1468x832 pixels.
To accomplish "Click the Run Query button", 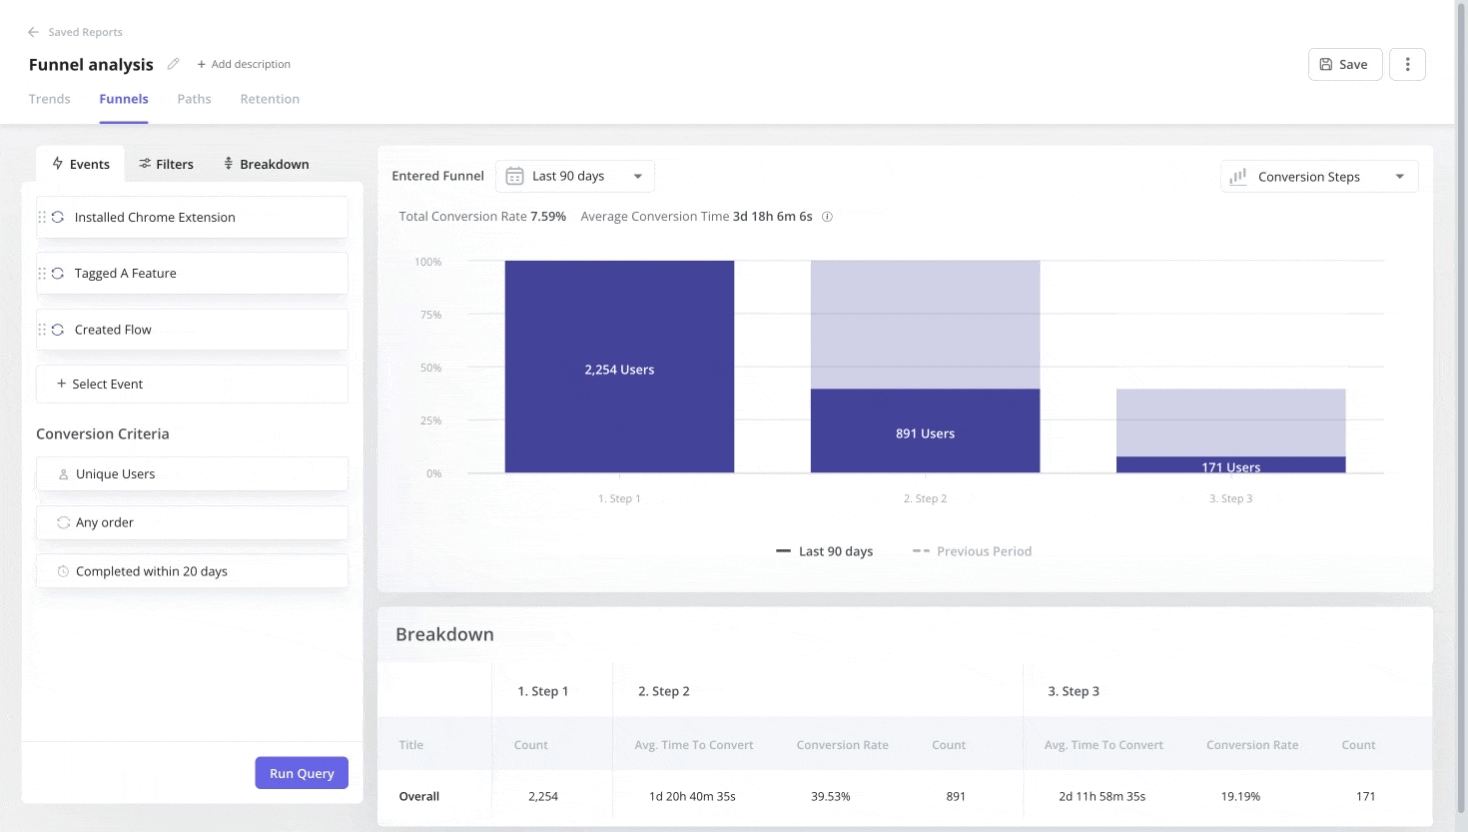I will point(301,772).
